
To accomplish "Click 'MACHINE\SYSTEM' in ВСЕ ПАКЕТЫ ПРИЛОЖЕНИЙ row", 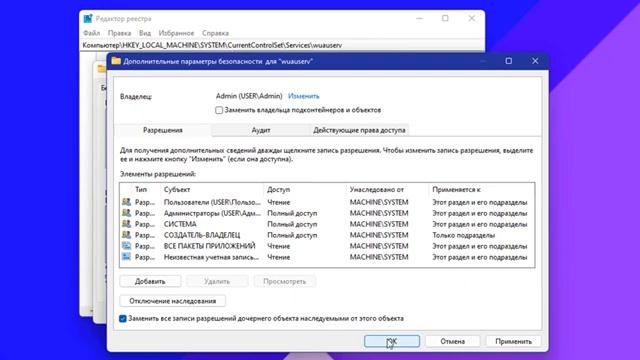I will pos(379,246).
